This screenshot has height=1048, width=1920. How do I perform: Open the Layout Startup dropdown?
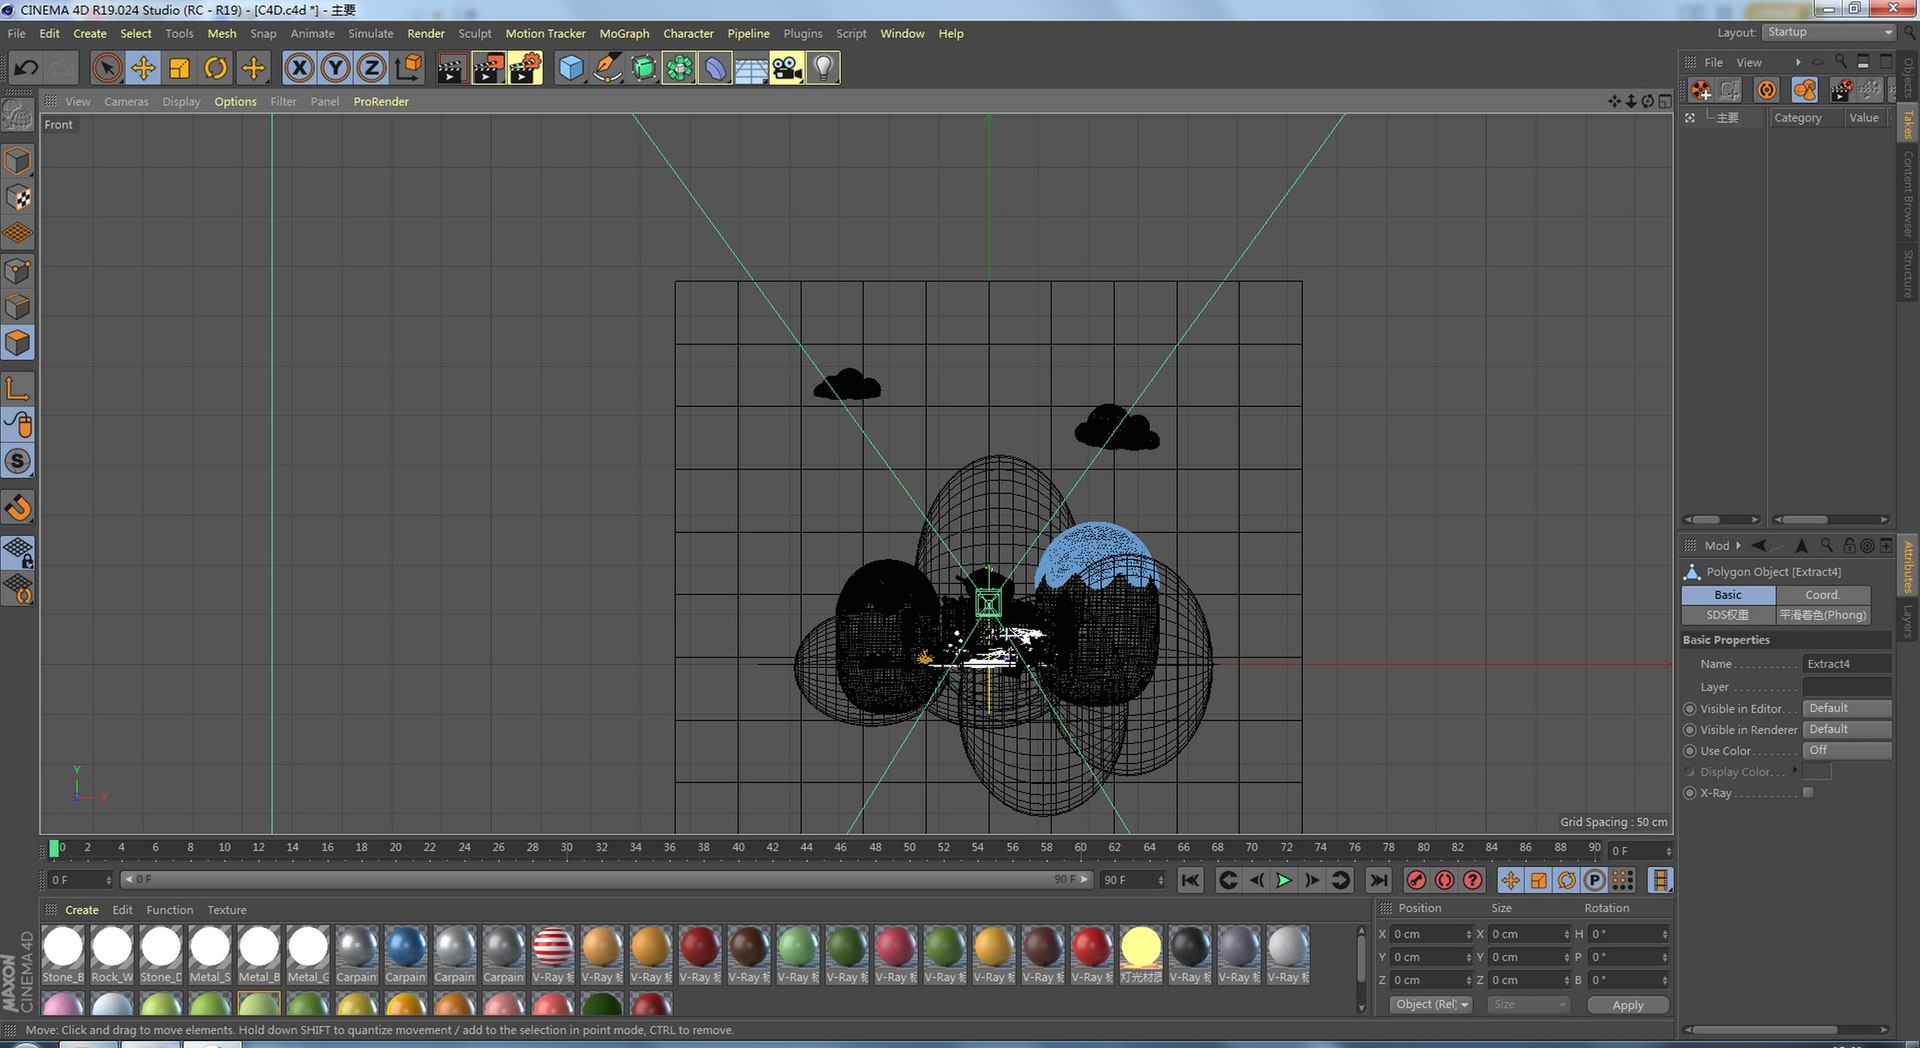pos(1829,32)
